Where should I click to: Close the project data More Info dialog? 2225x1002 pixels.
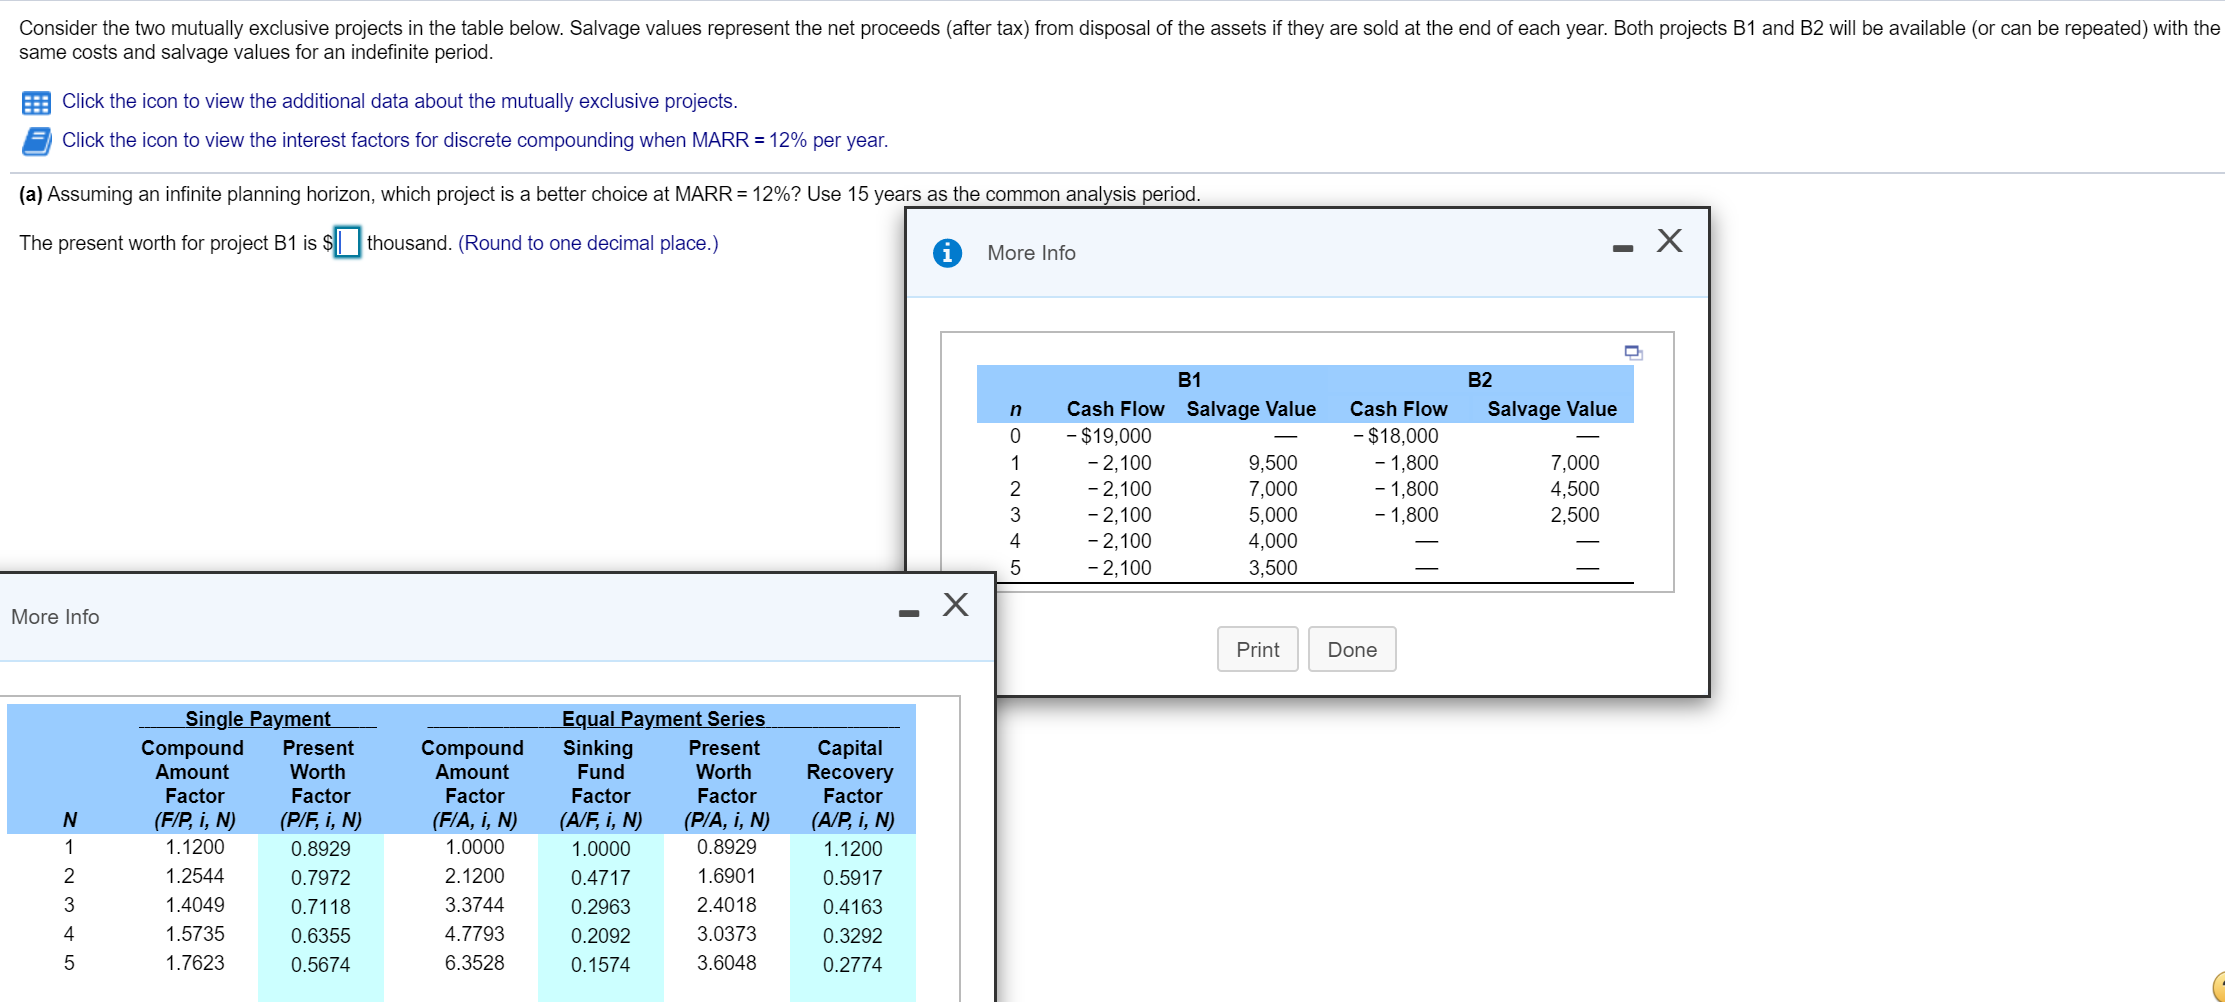1669,241
